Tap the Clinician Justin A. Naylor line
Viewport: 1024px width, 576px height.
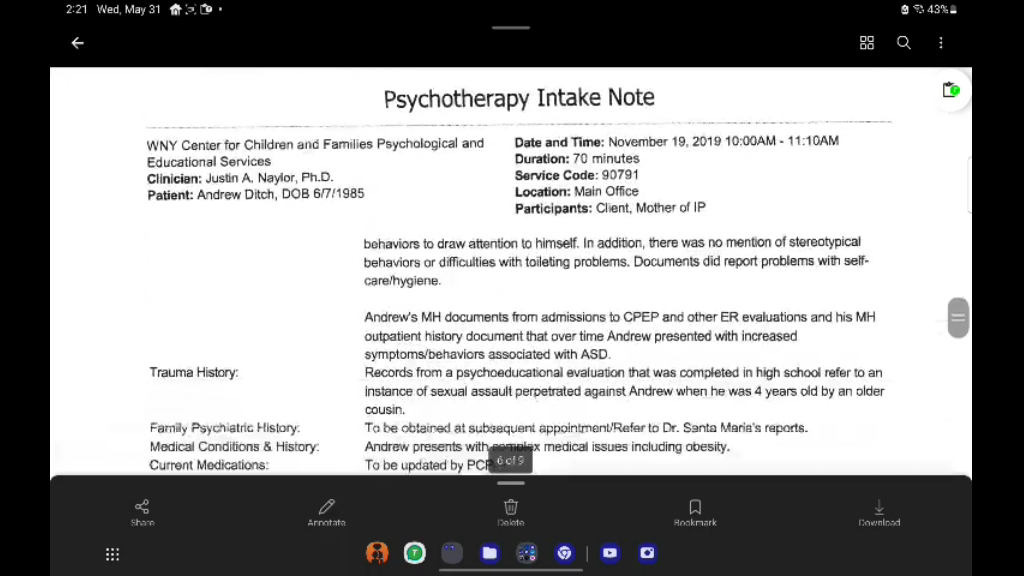tap(240, 178)
